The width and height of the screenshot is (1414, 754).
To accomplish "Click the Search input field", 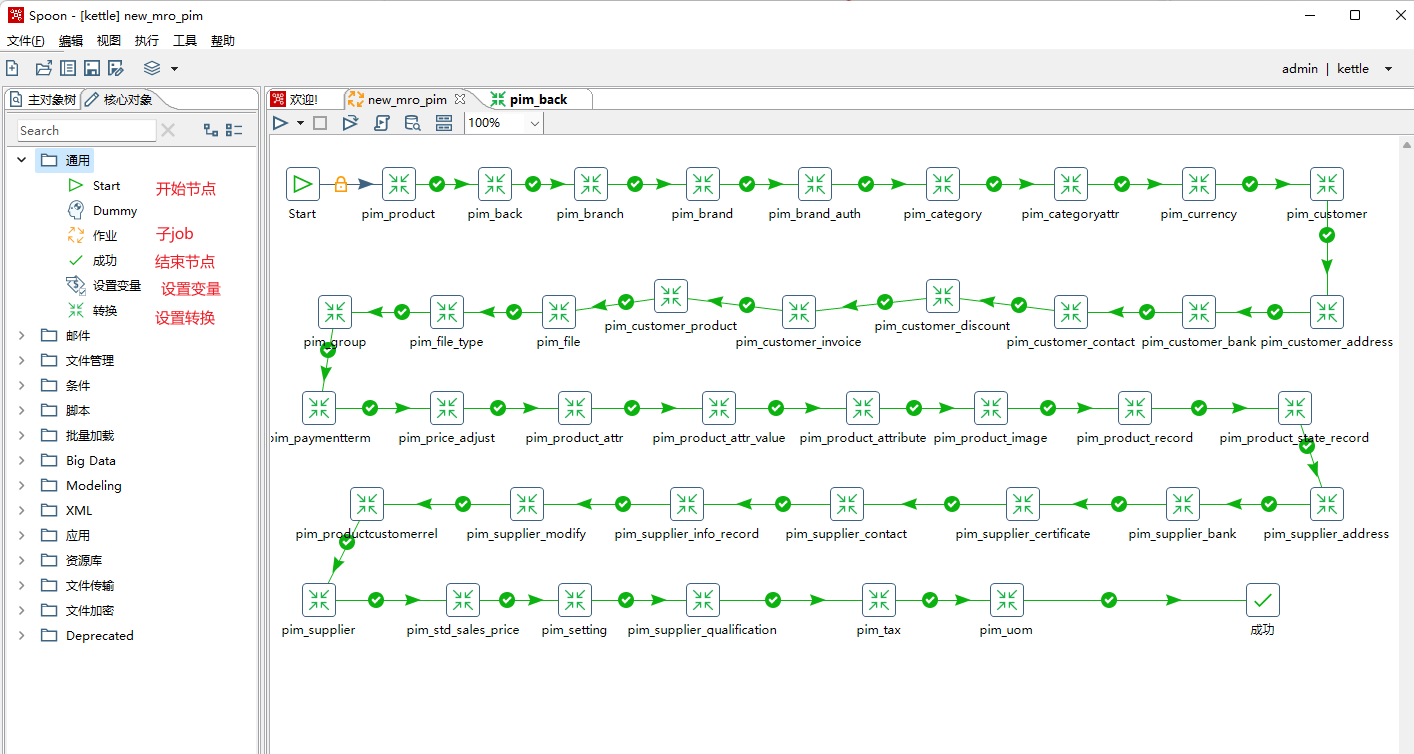I will [87, 130].
